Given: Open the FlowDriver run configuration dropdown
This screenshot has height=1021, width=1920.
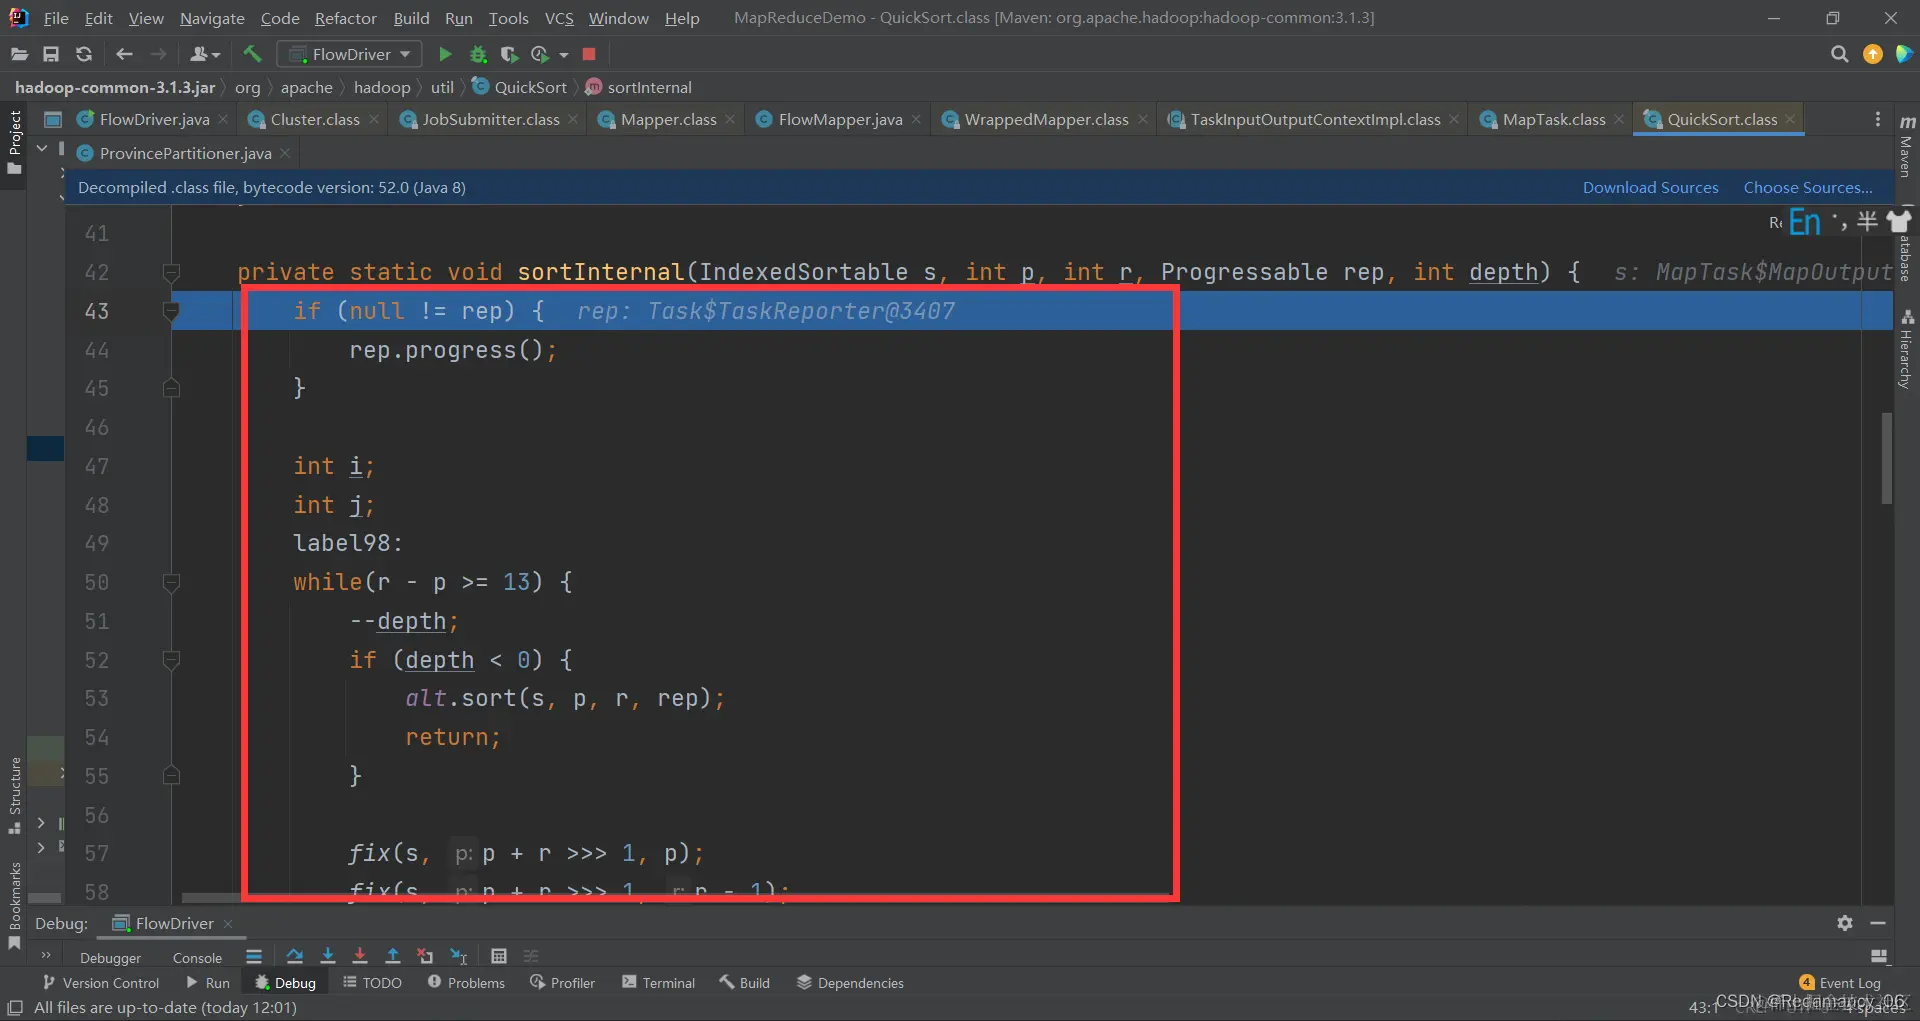Looking at the screenshot, I should point(350,54).
